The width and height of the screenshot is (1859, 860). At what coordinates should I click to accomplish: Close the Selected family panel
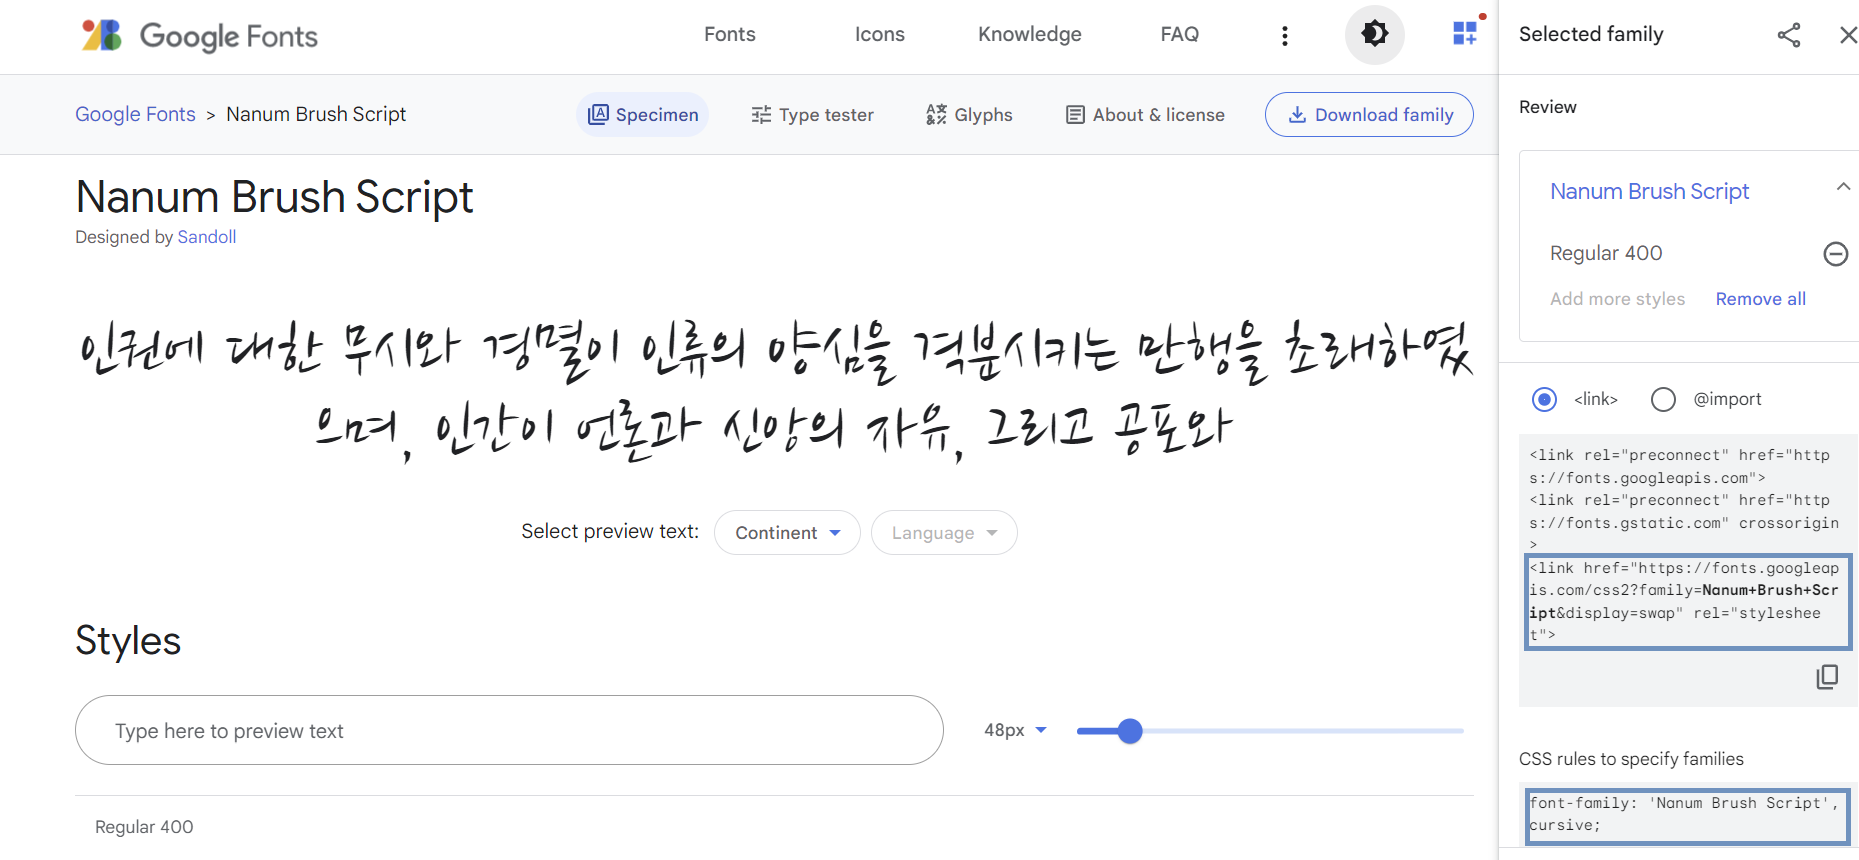coord(1848,35)
